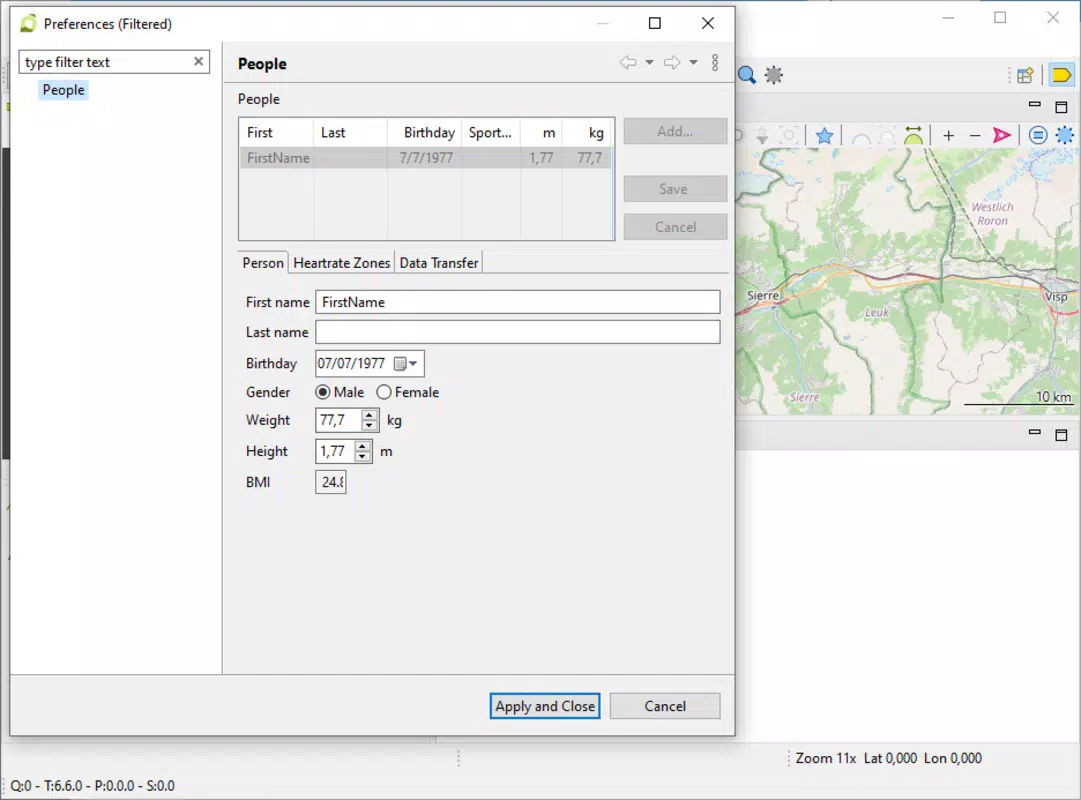Click the dimmed frame icon on map toolbar
The height and width of the screenshot is (800, 1081).
789,135
